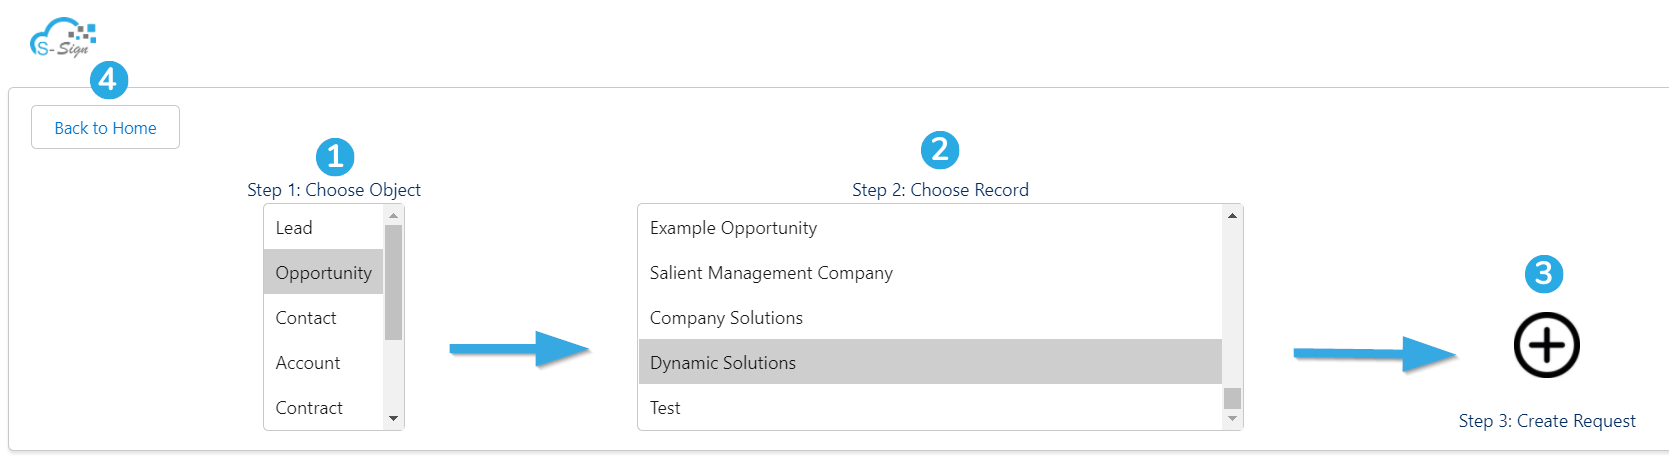Screen dimensions: 1669x464
Task: Click the record list scrollbar thumb
Action: point(1232,398)
